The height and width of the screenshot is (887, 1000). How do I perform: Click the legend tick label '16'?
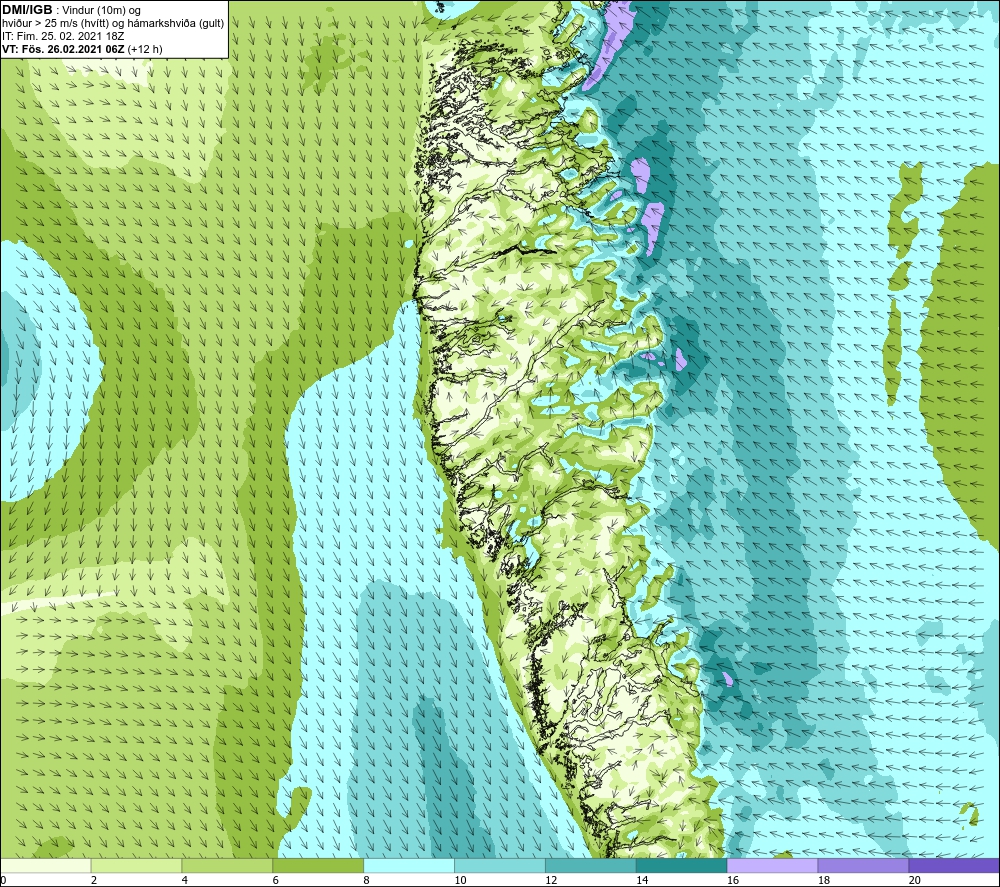pos(733,880)
